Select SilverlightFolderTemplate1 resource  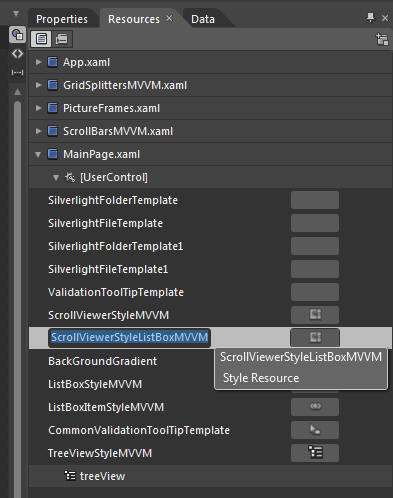pos(115,246)
